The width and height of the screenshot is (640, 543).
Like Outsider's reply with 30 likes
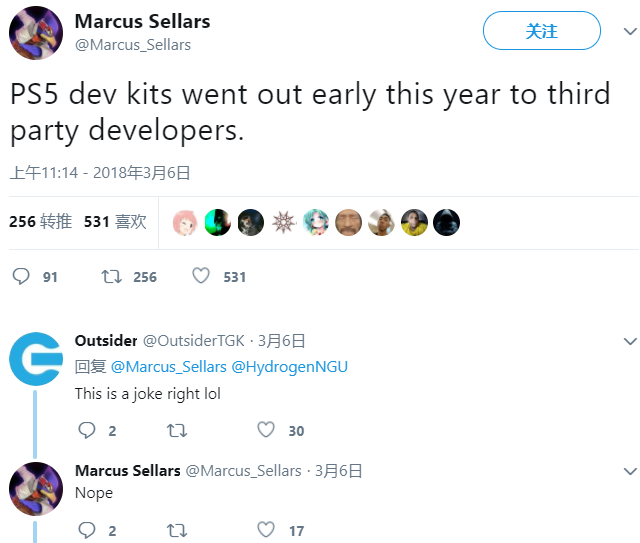pos(265,430)
